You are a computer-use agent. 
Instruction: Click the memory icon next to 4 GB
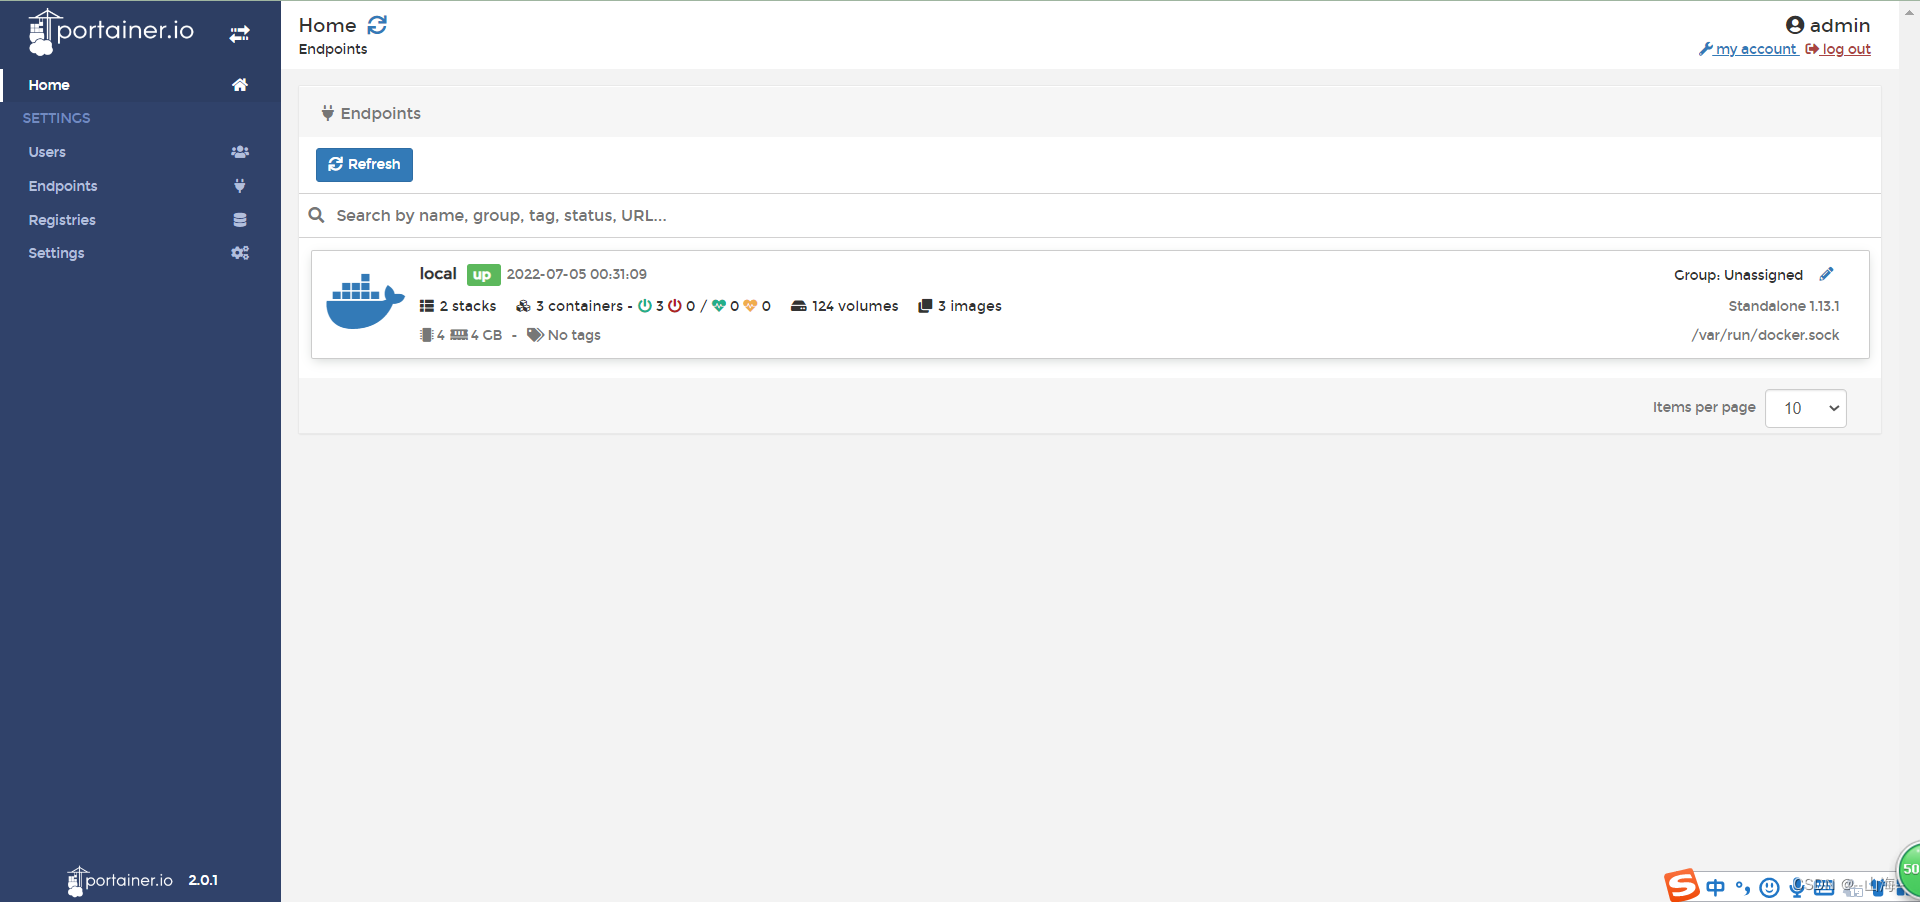pos(459,335)
